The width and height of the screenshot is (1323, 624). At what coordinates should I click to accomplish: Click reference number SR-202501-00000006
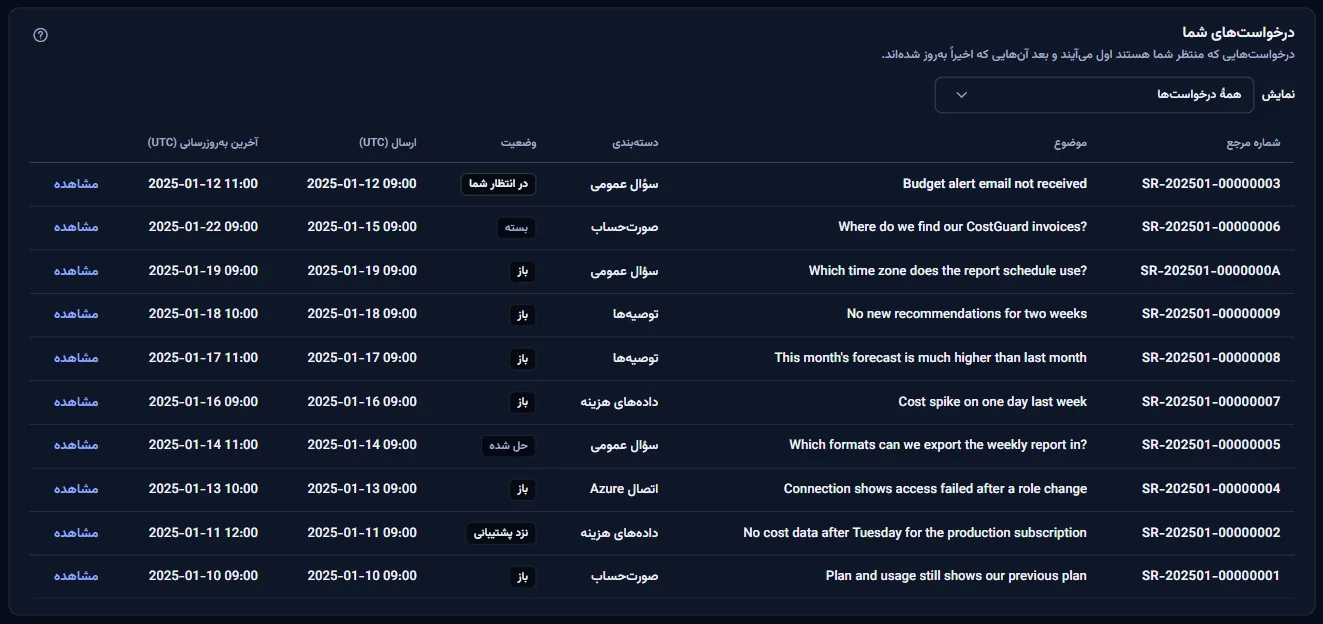[x=1210, y=227]
